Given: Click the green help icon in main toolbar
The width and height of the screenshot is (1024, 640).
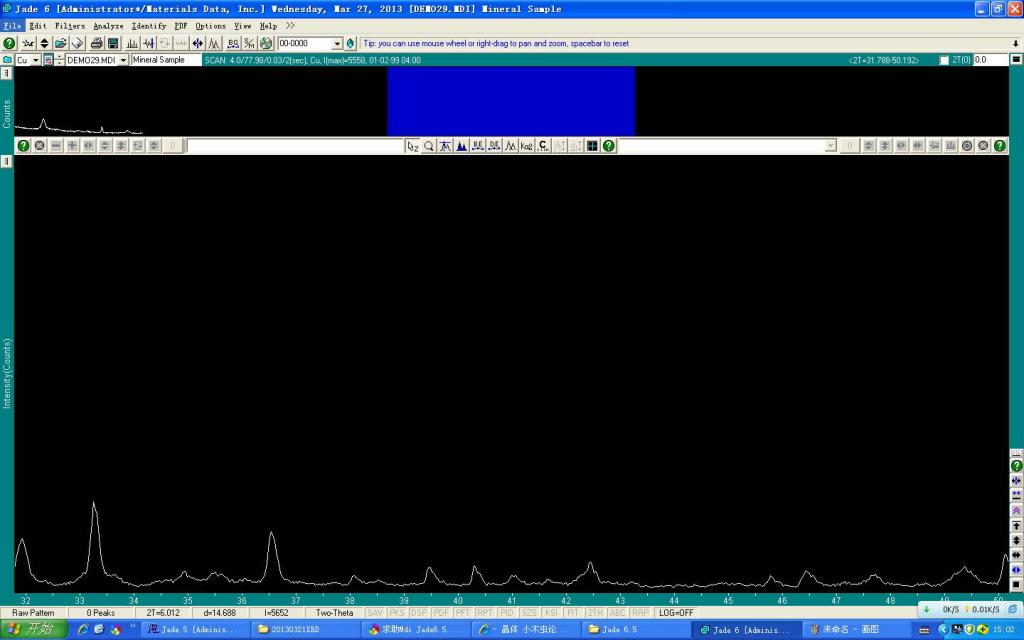Looking at the screenshot, I should point(9,43).
